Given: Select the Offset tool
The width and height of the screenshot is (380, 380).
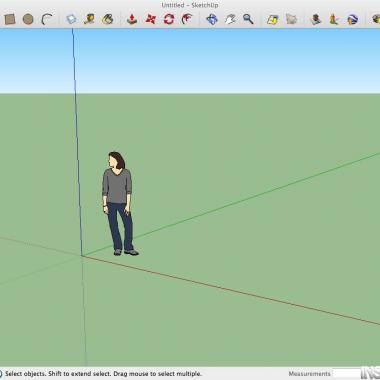Looking at the screenshot, I should pos(187,19).
